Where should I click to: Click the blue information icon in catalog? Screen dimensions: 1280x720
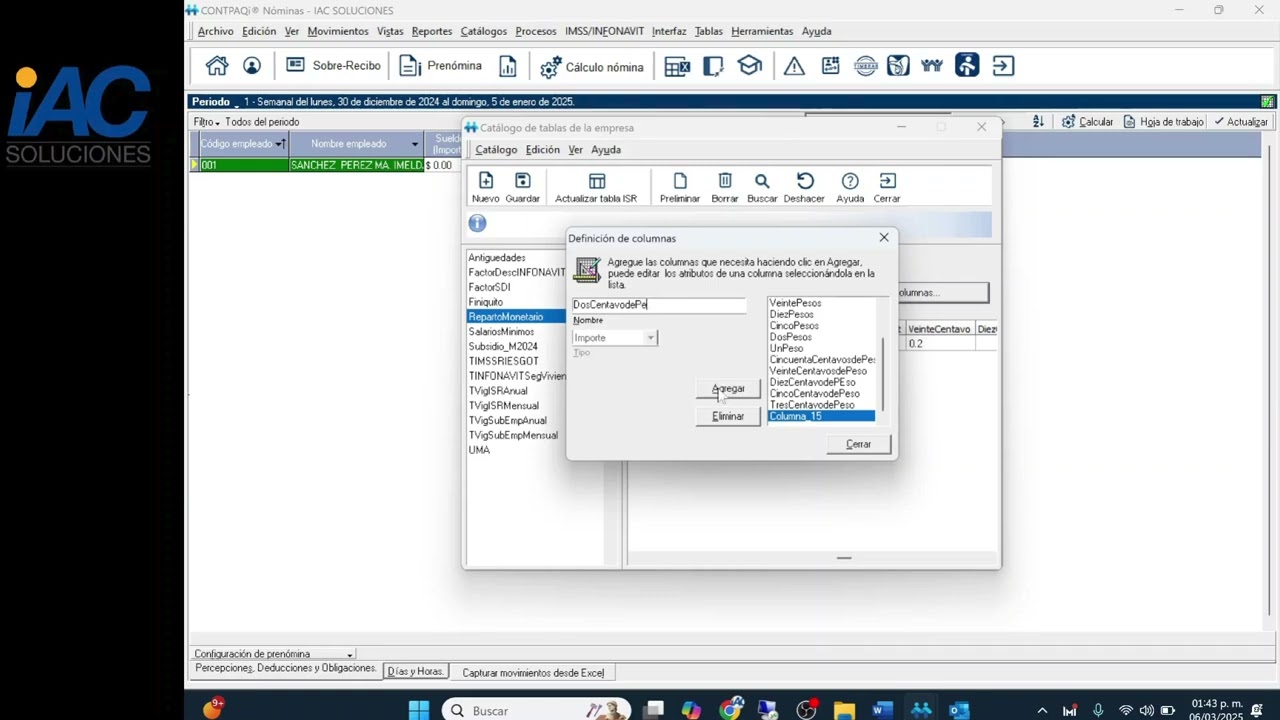477,223
